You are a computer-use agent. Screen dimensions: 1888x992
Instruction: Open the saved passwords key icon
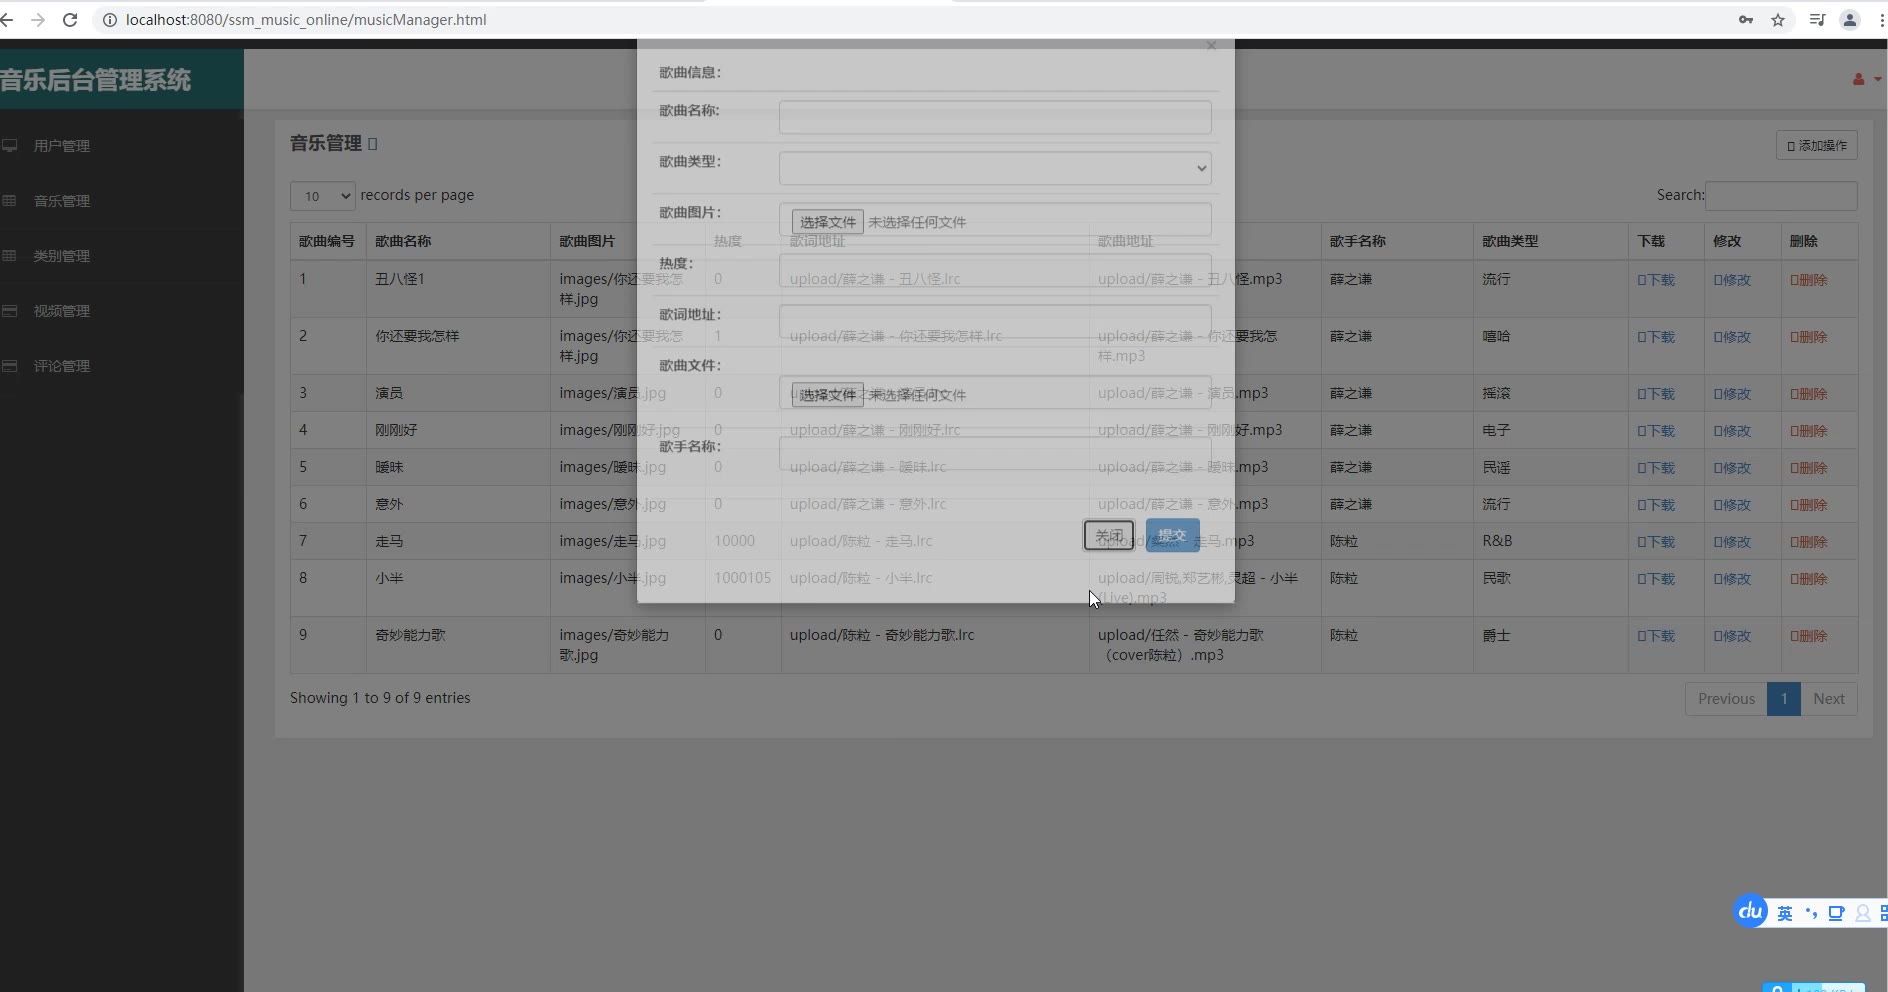(x=1746, y=20)
